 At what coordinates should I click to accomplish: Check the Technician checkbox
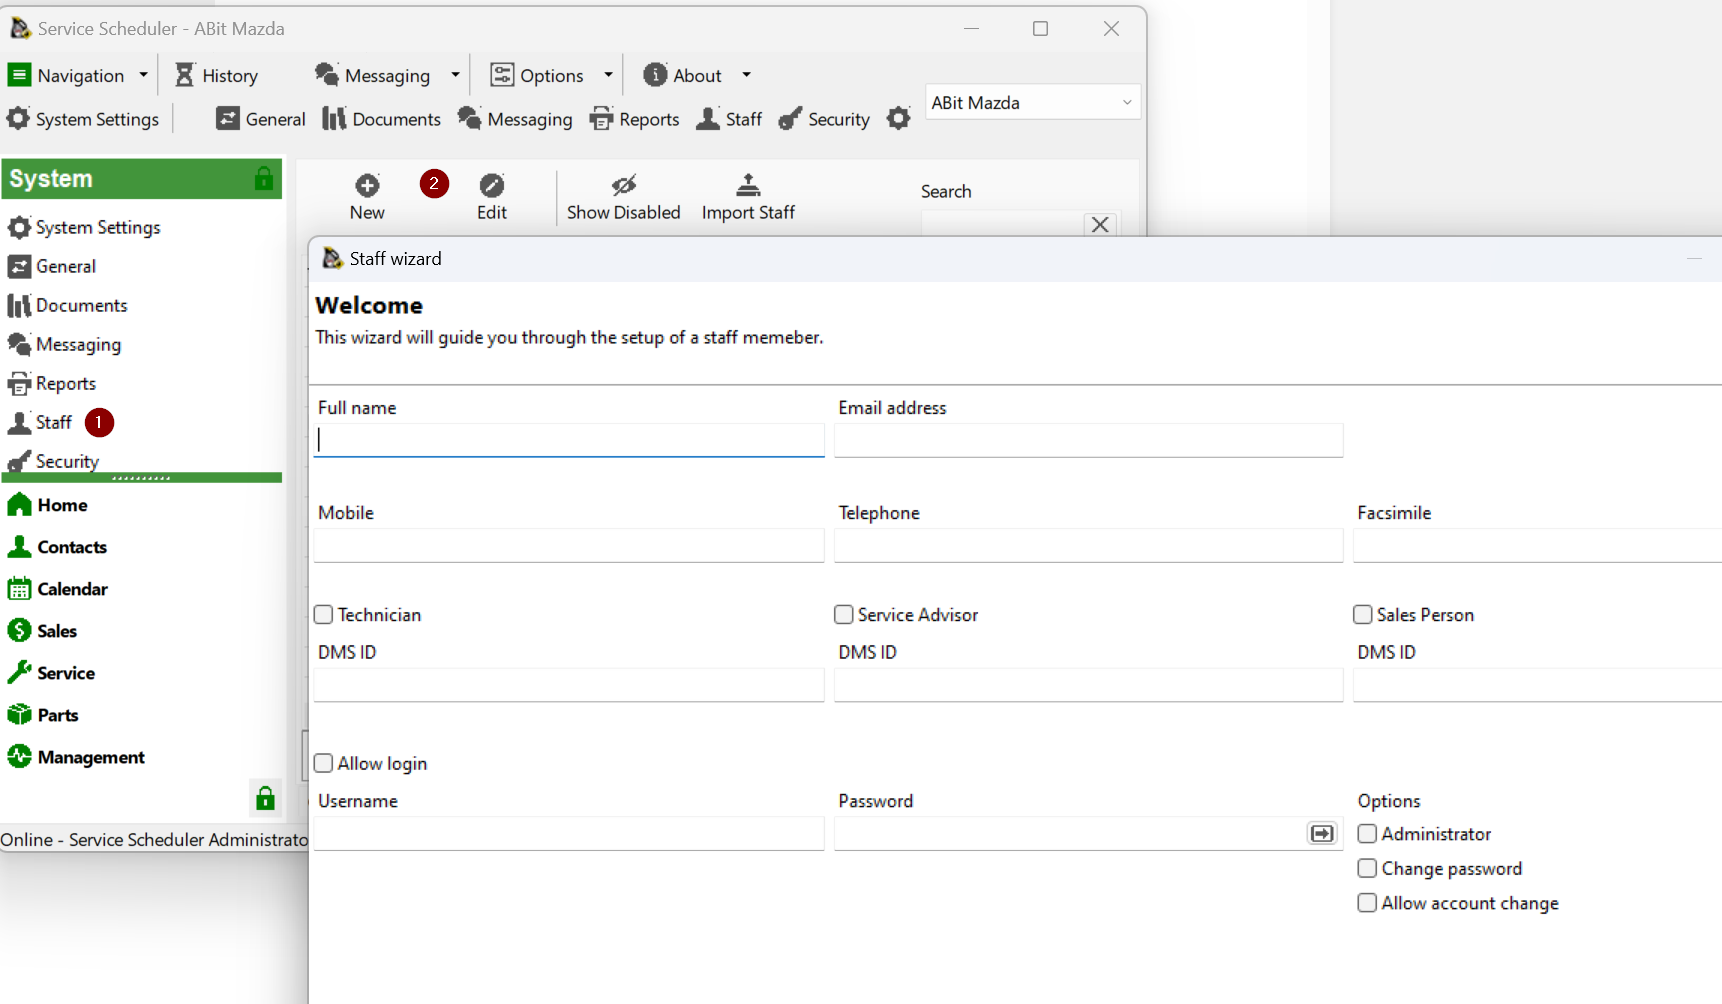coord(324,615)
